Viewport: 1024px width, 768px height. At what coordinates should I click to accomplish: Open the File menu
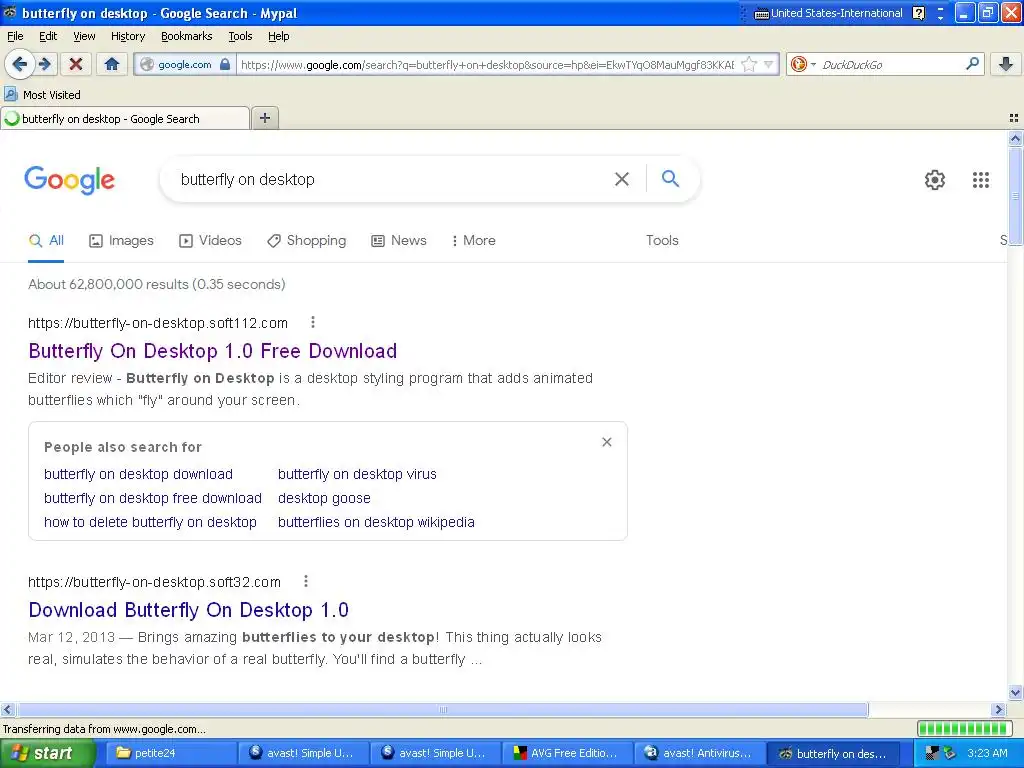pos(15,36)
